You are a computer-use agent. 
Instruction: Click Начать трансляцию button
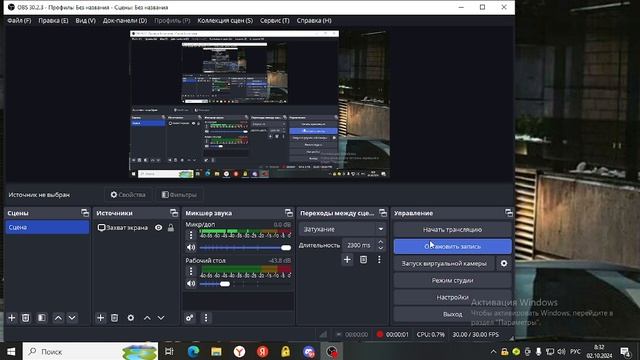452,229
